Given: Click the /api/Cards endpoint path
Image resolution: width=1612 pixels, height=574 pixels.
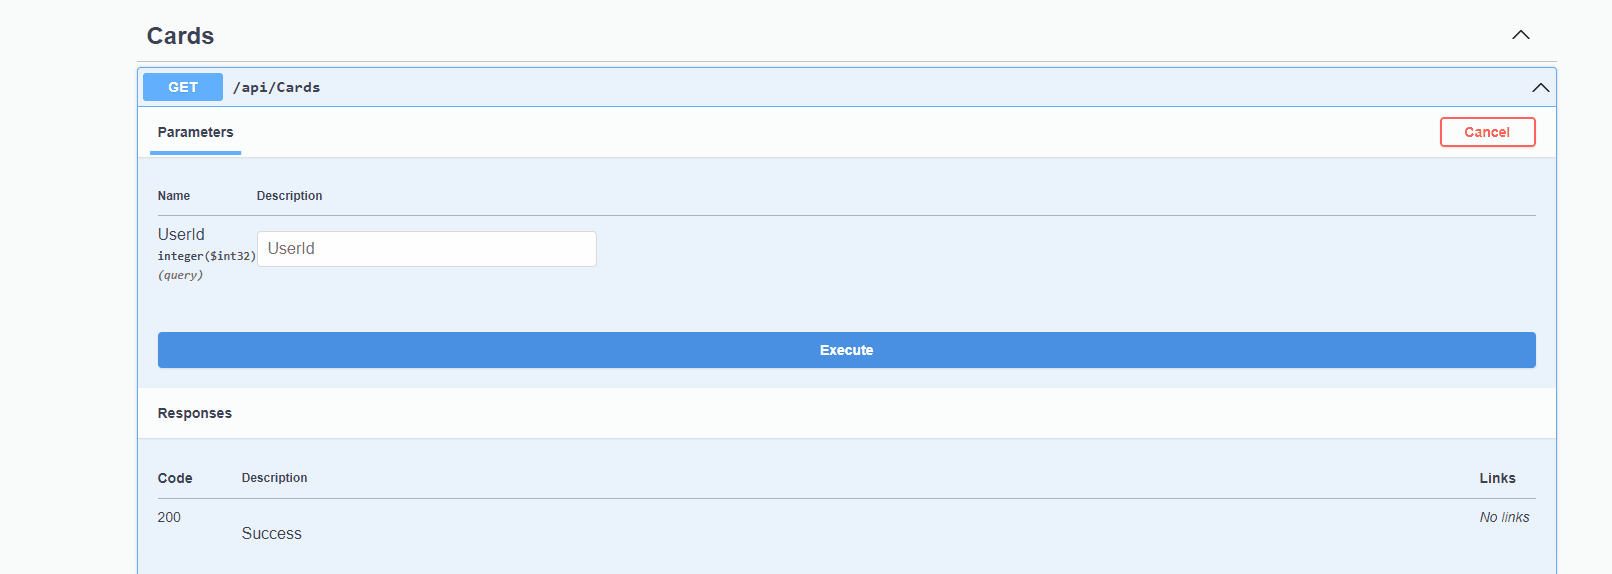Looking at the screenshot, I should [277, 87].
